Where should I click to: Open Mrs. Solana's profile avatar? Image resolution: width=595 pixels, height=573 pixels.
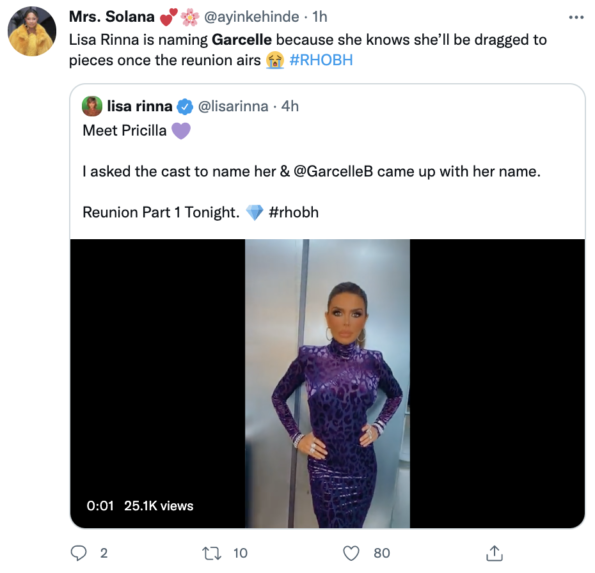click(x=32, y=31)
